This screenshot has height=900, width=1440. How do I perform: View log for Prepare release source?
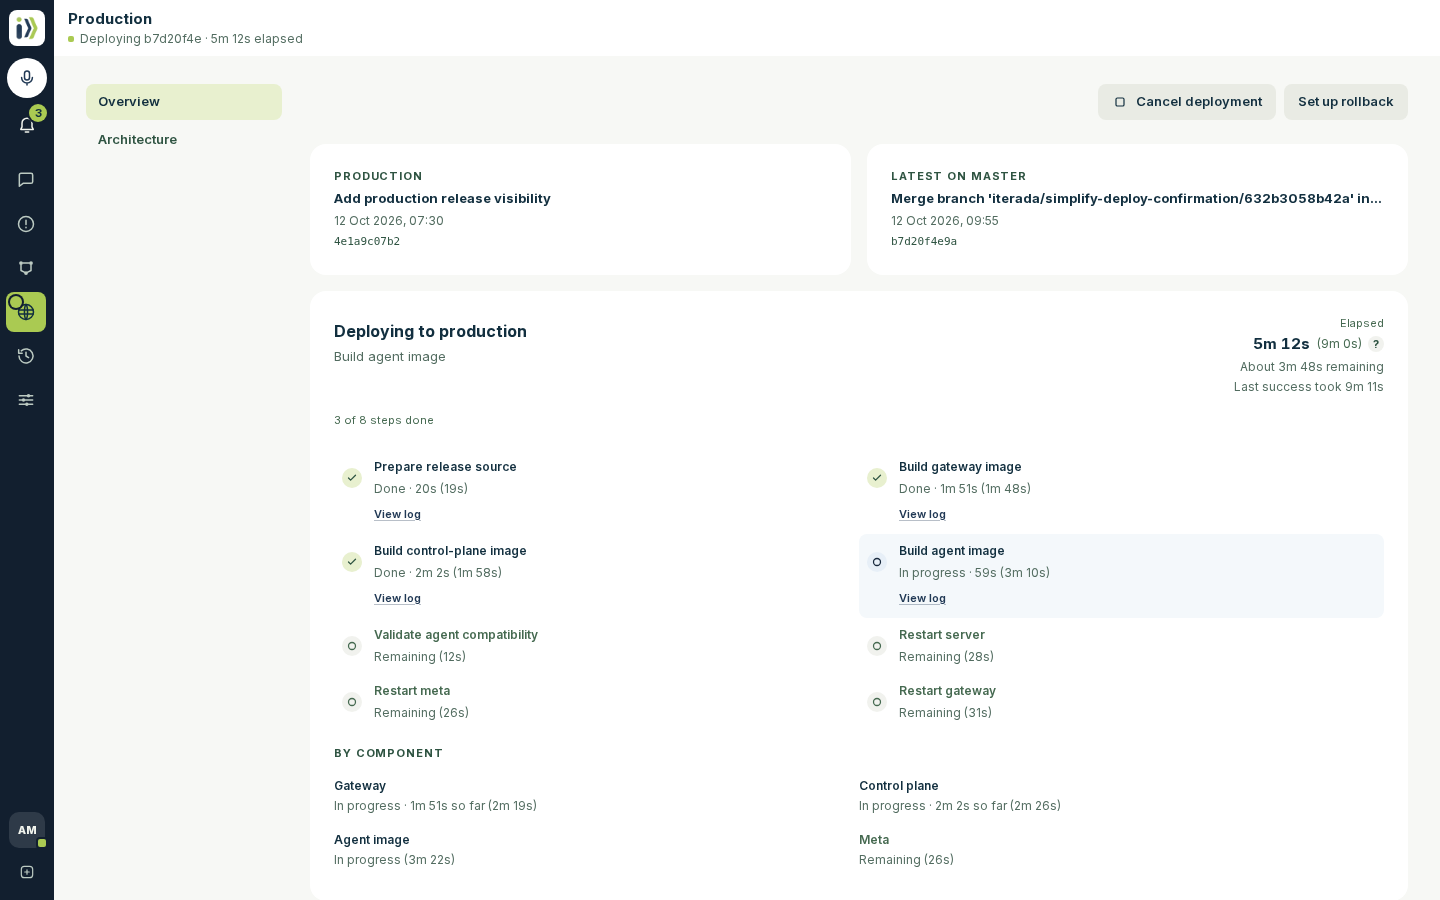coord(397,514)
